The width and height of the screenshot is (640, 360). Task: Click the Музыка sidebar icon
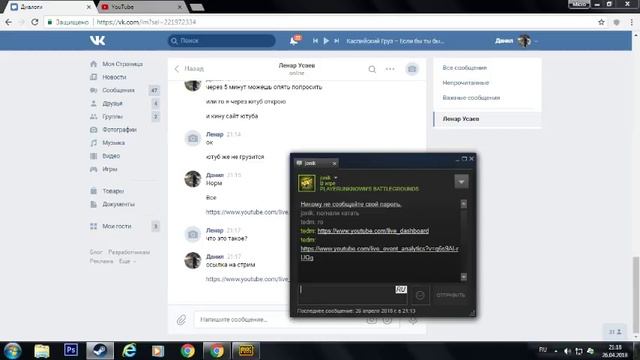click(x=93, y=143)
